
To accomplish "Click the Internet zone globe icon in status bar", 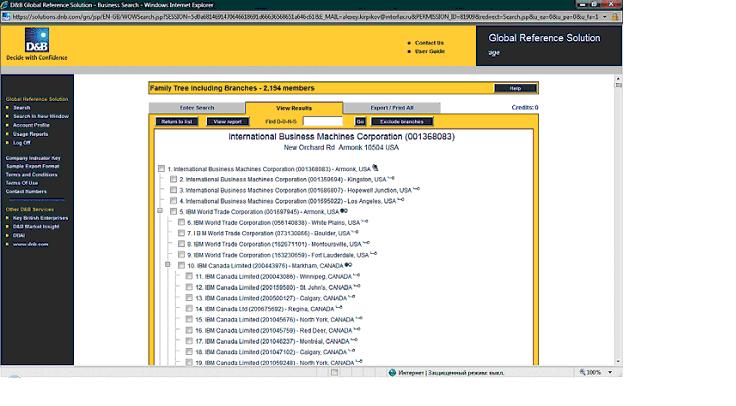I will click(392, 372).
